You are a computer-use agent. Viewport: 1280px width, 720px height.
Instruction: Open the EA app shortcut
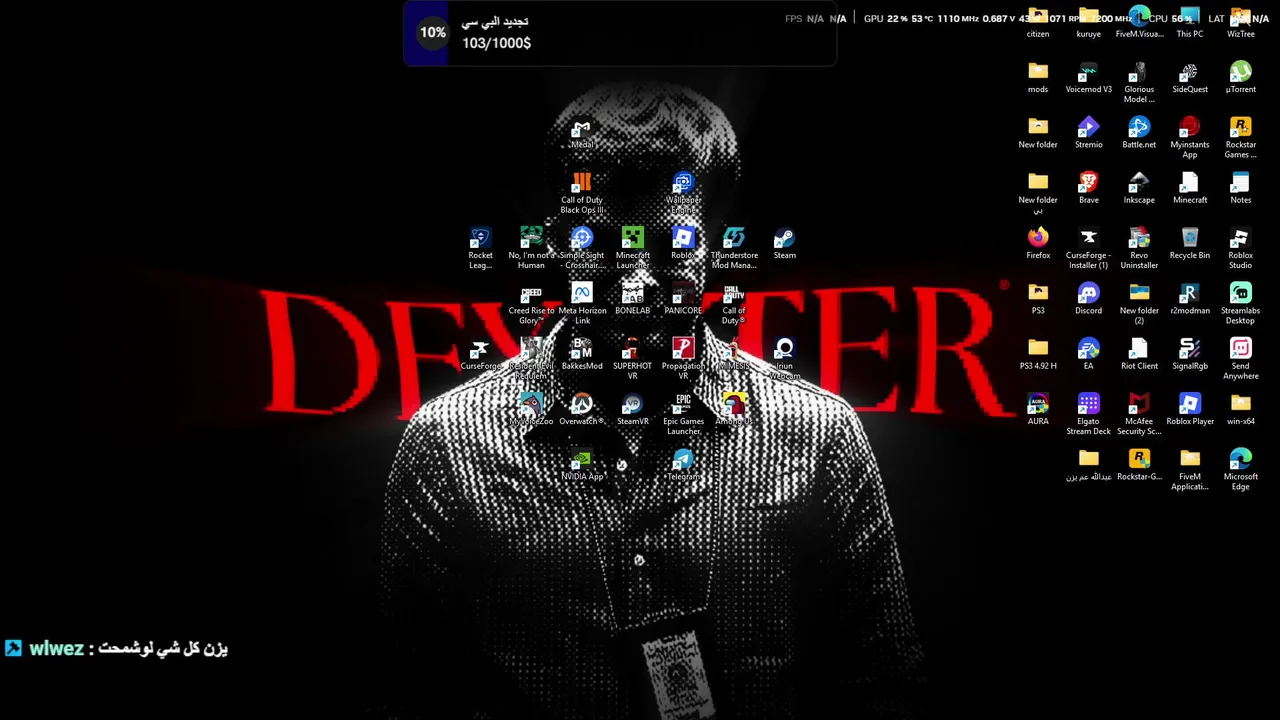[x=1088, y=352]
